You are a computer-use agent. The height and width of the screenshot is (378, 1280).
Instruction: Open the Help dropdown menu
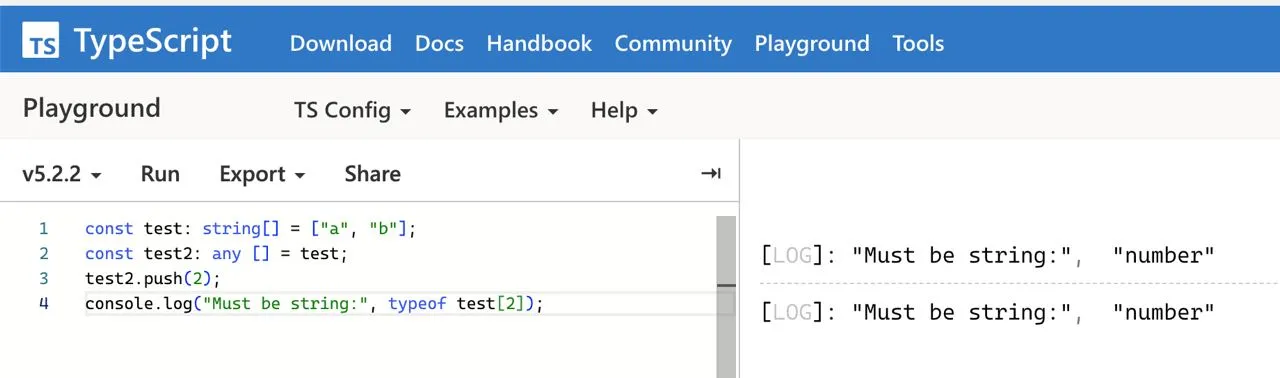(624, 110)
